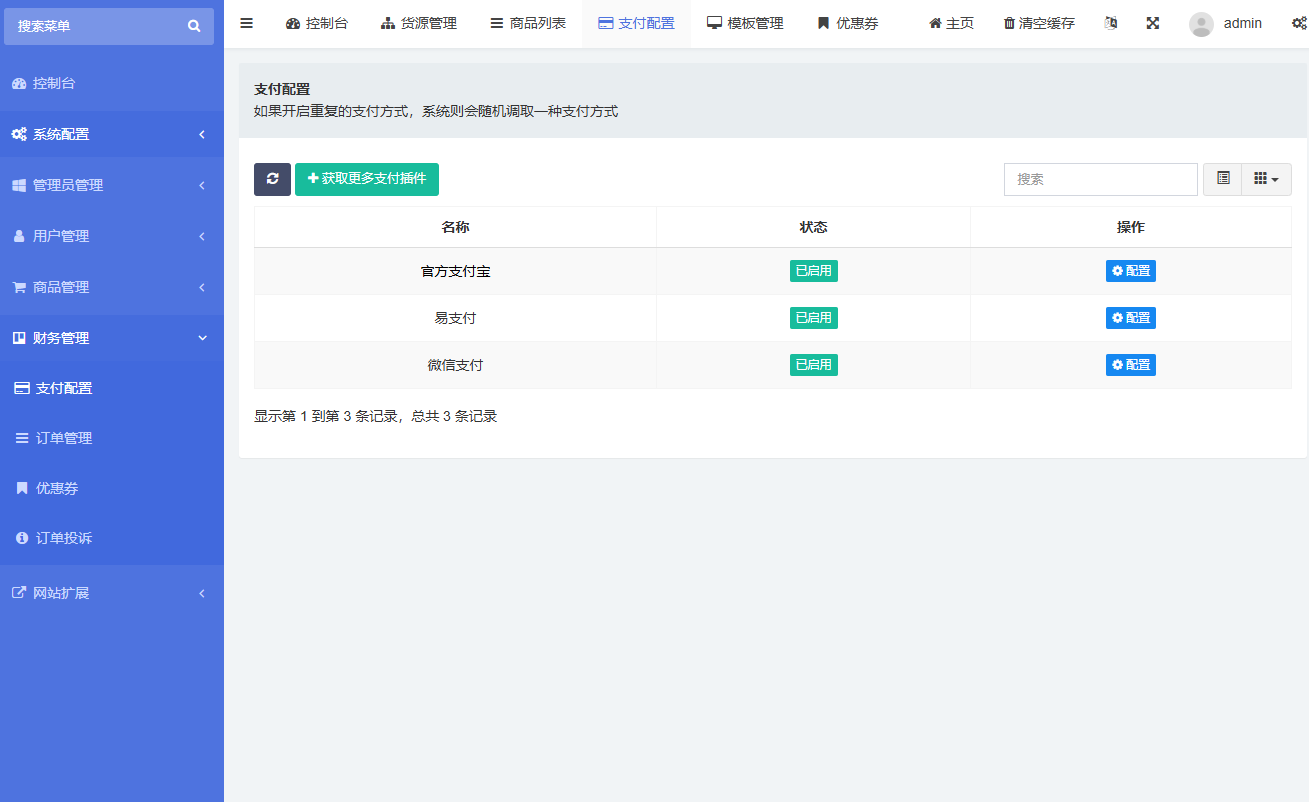Viewport: 1309px width, 802px height.
Task: Click the refresh icon above the payment table
Action: (x=271, y=179)
